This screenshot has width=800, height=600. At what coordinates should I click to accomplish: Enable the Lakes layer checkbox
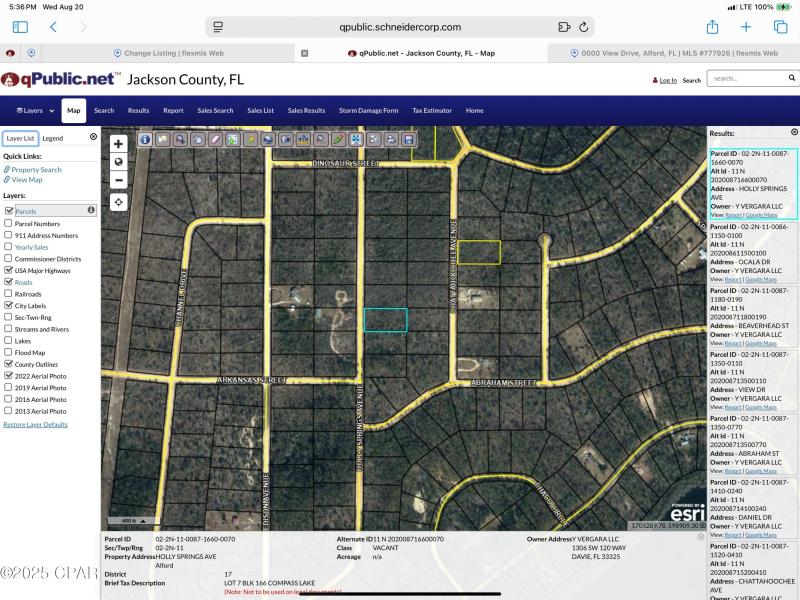pyautogui.click(x=8, y=340)
